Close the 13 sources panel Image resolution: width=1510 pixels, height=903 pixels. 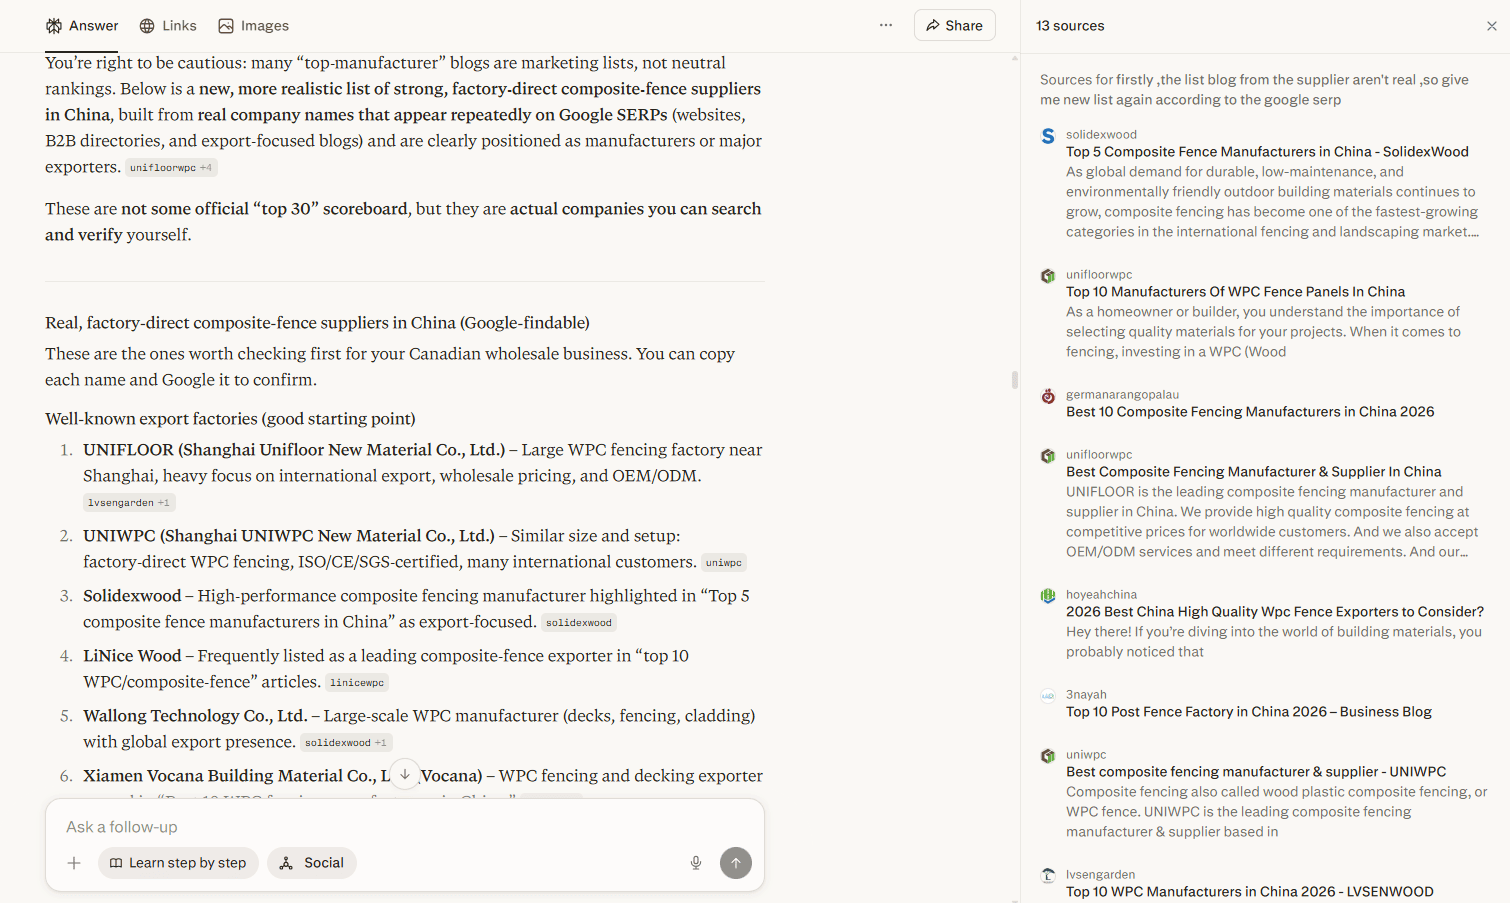(1491, 26)
